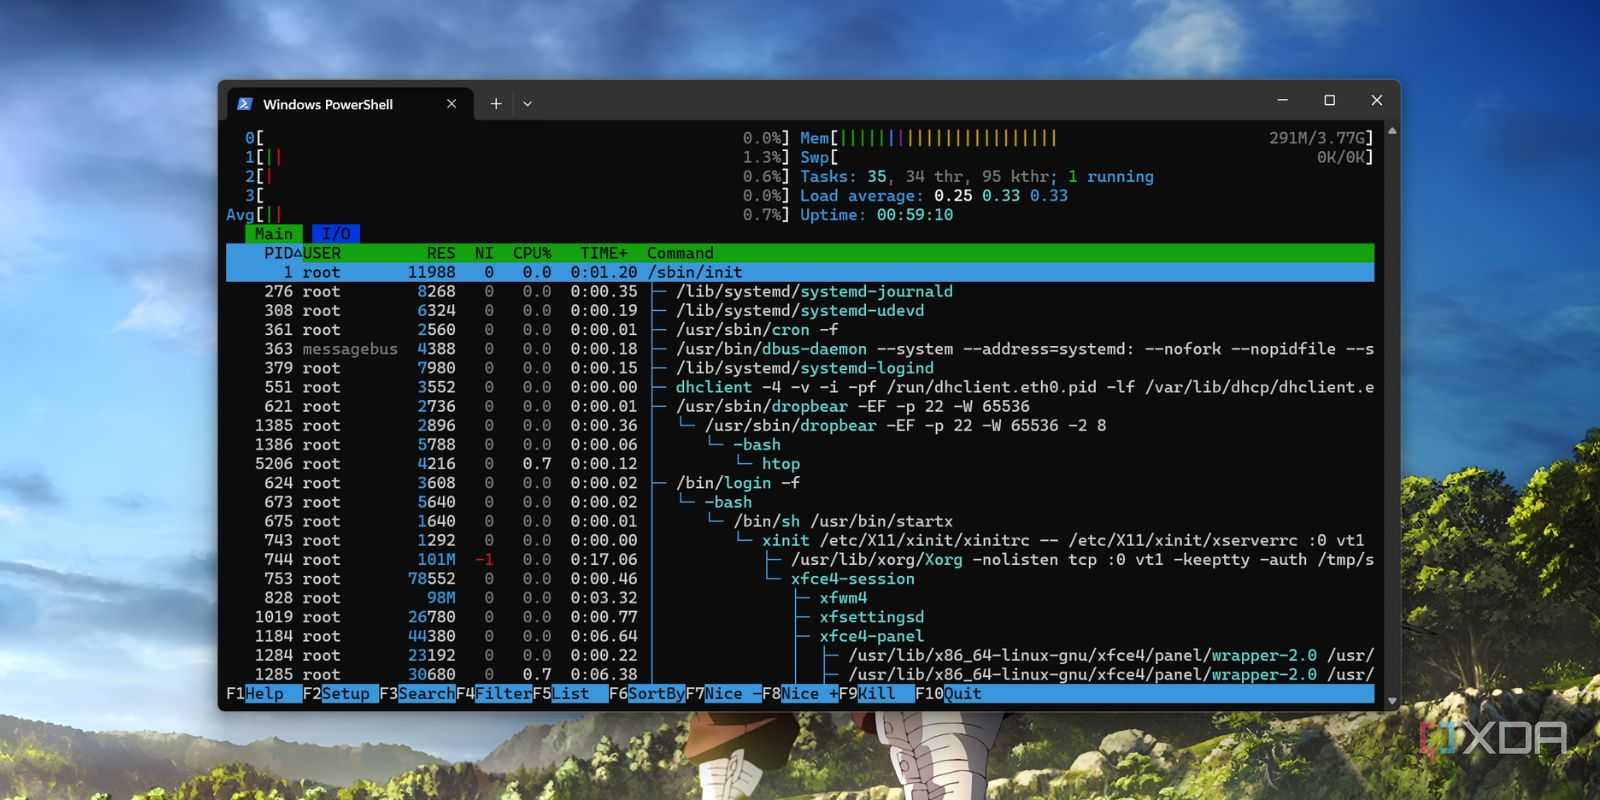Open a new terminal tab with plus button
Image resolution: width=1600 pixels, height=800 pixels.
pos(496,104)
